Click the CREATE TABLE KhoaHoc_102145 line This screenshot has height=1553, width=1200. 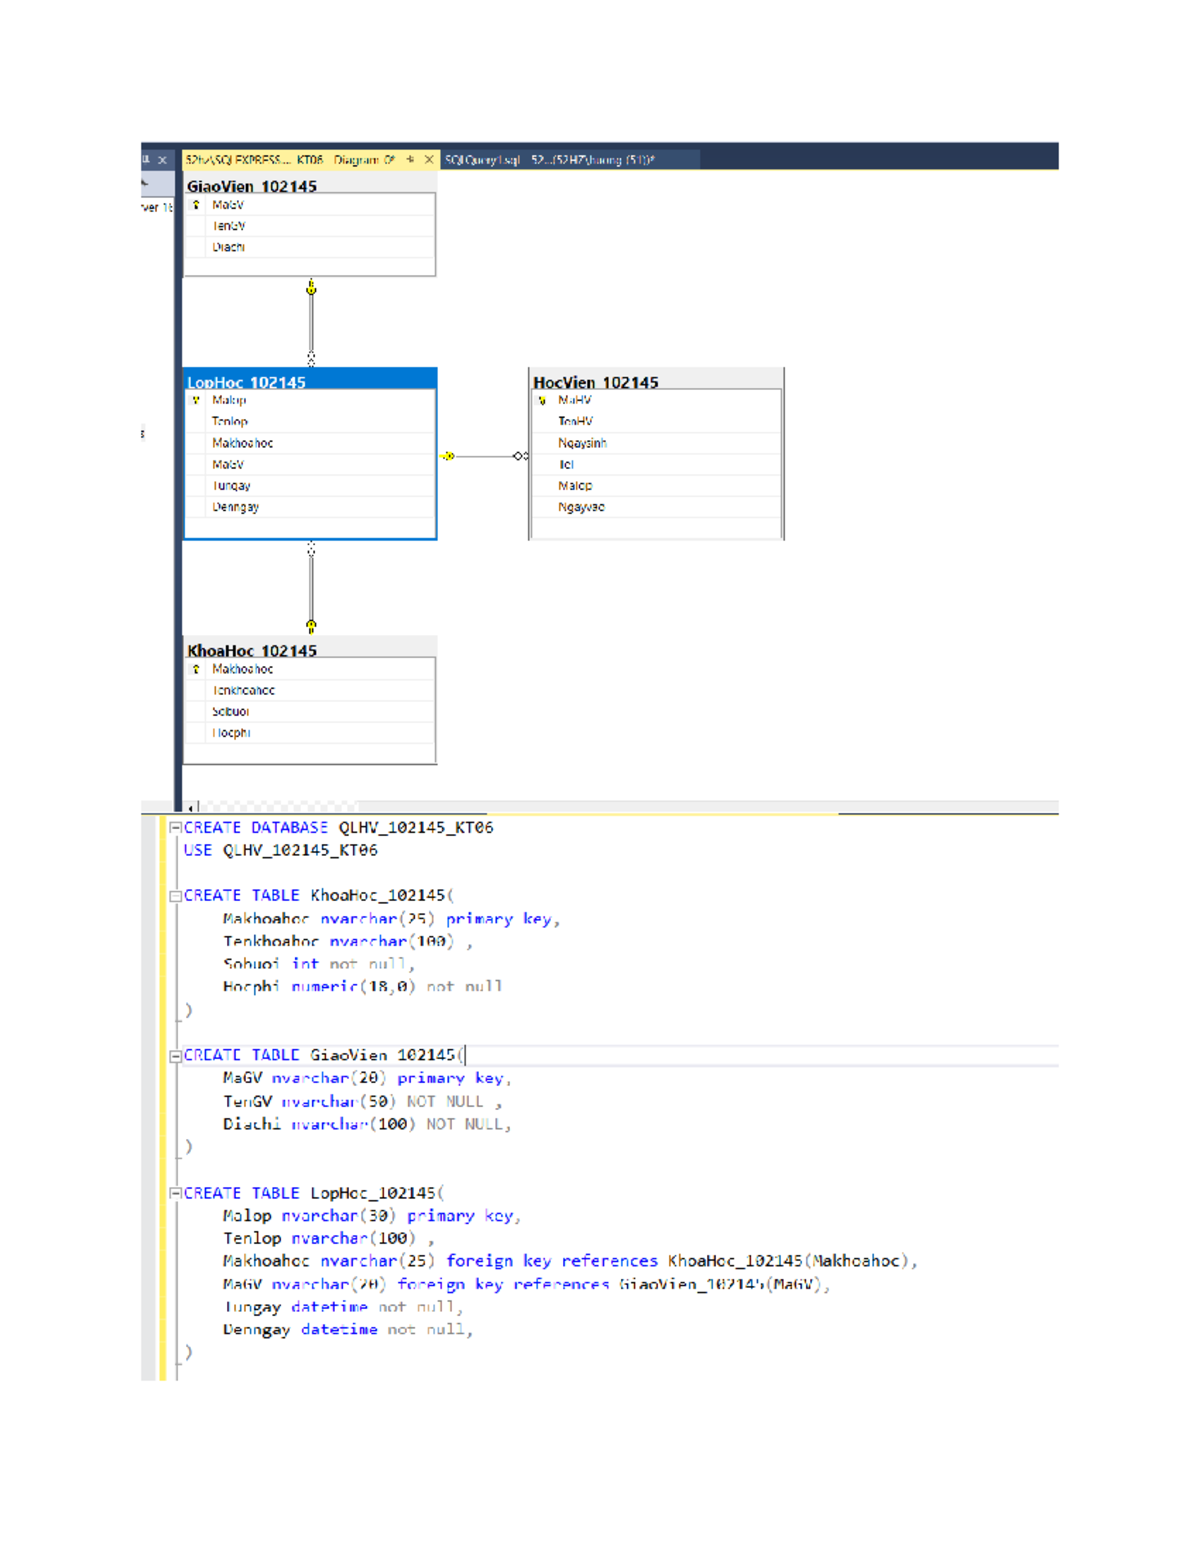(x=319, y=896)
